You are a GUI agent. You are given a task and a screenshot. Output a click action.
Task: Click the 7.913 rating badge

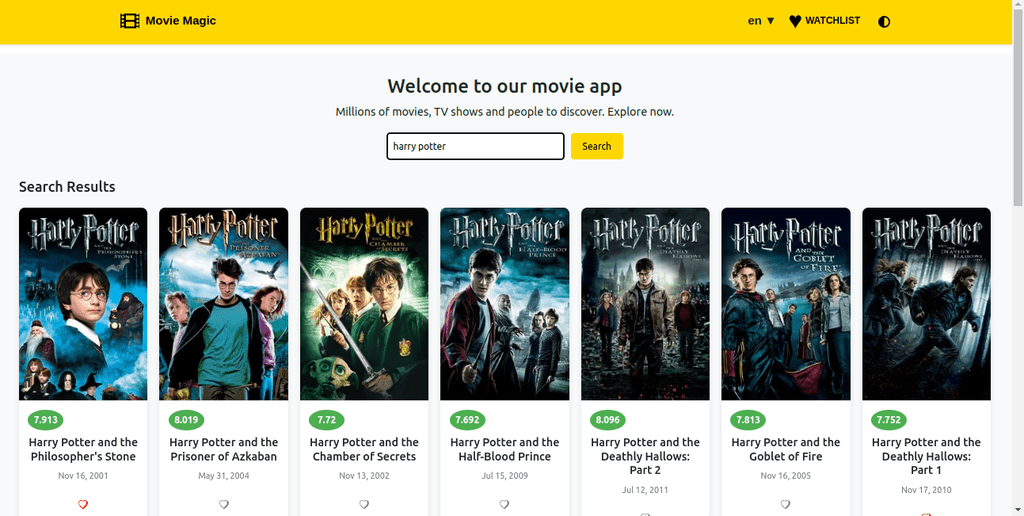click(45, 420)
